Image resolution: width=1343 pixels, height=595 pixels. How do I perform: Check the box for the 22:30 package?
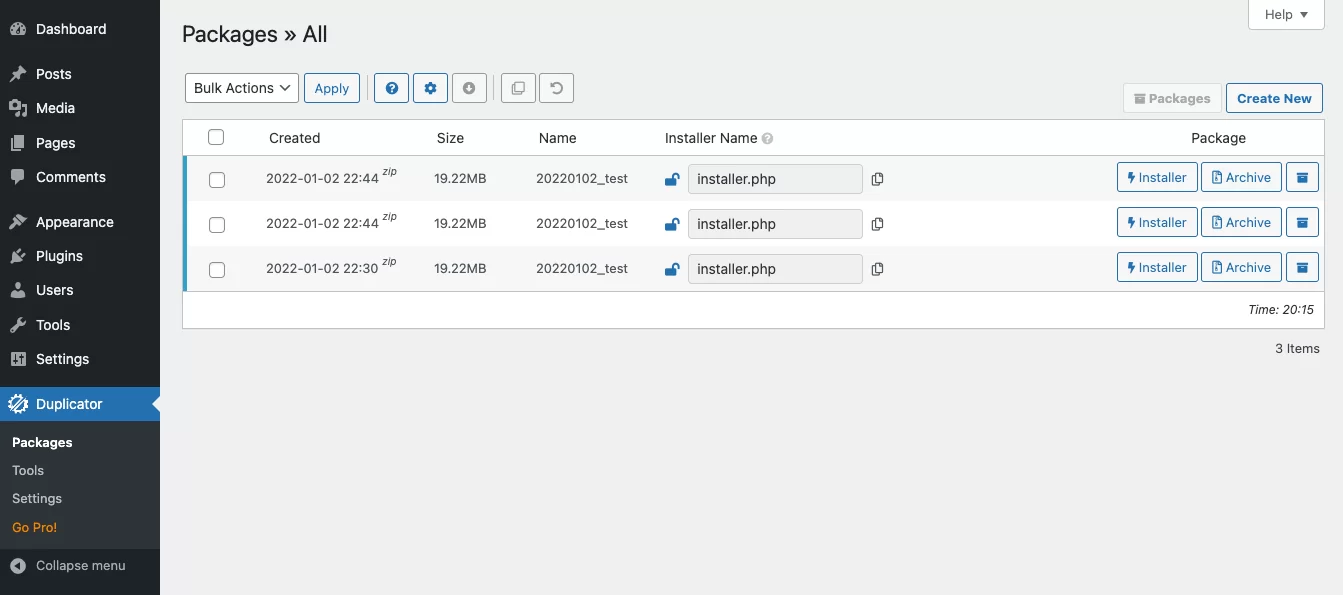217,270
